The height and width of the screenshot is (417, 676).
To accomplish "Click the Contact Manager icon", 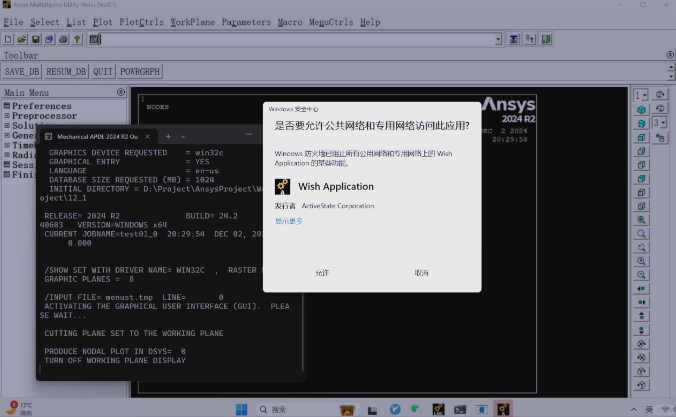I will coord(546,39).
